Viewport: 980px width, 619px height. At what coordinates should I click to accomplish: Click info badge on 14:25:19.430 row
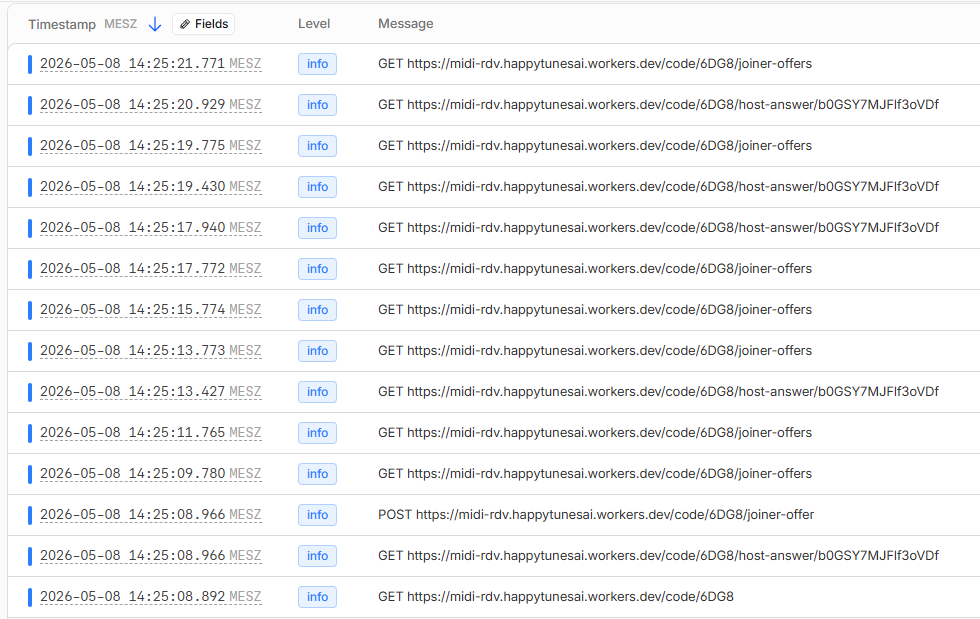pos(318,186)
